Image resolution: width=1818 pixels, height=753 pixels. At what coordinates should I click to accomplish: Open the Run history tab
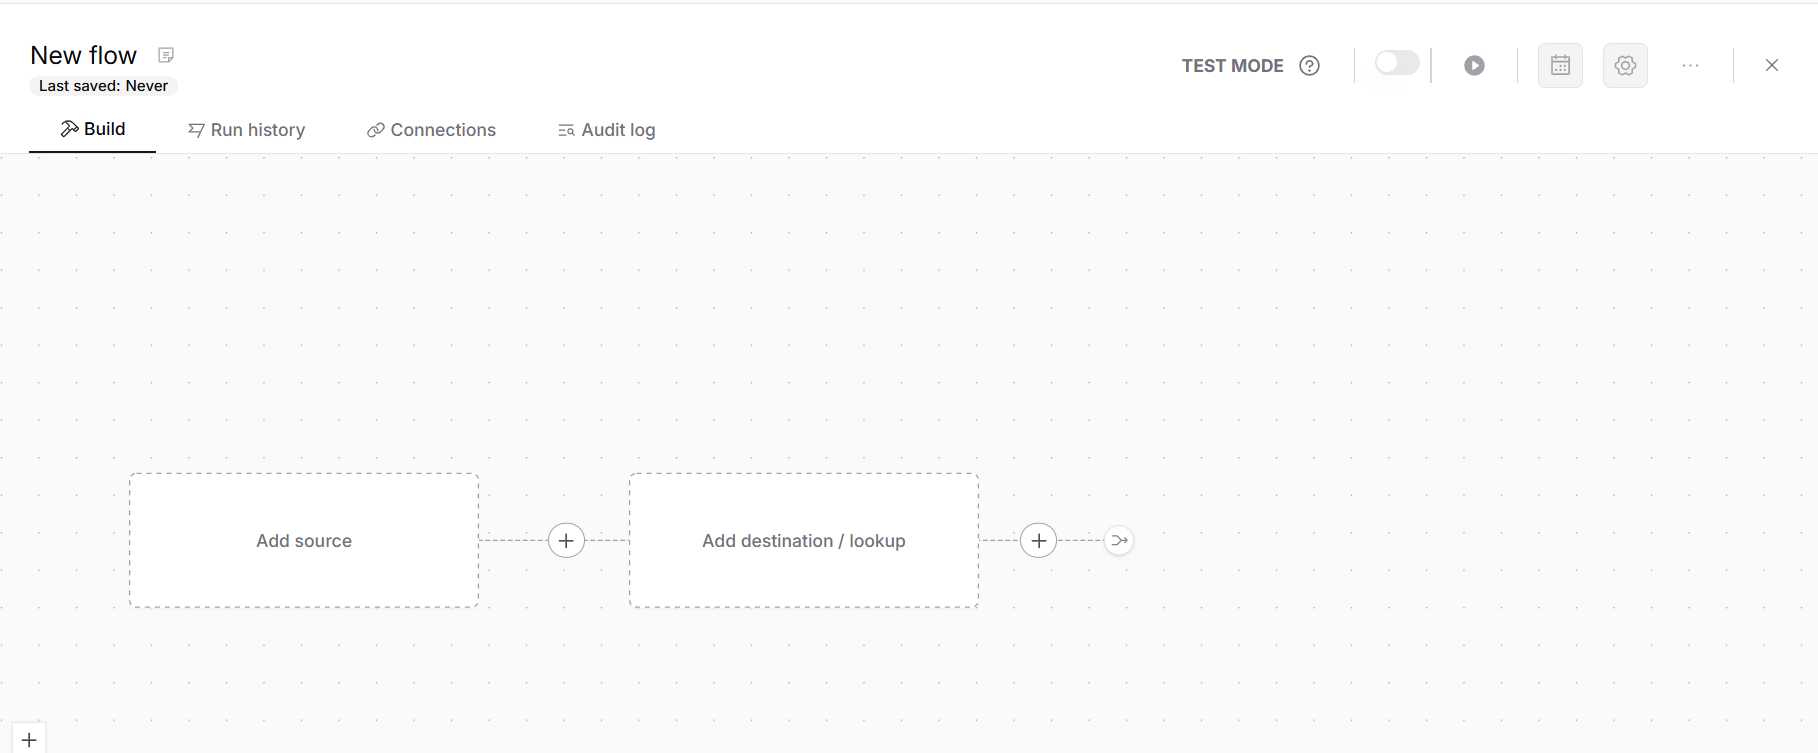tap(247, 130)
